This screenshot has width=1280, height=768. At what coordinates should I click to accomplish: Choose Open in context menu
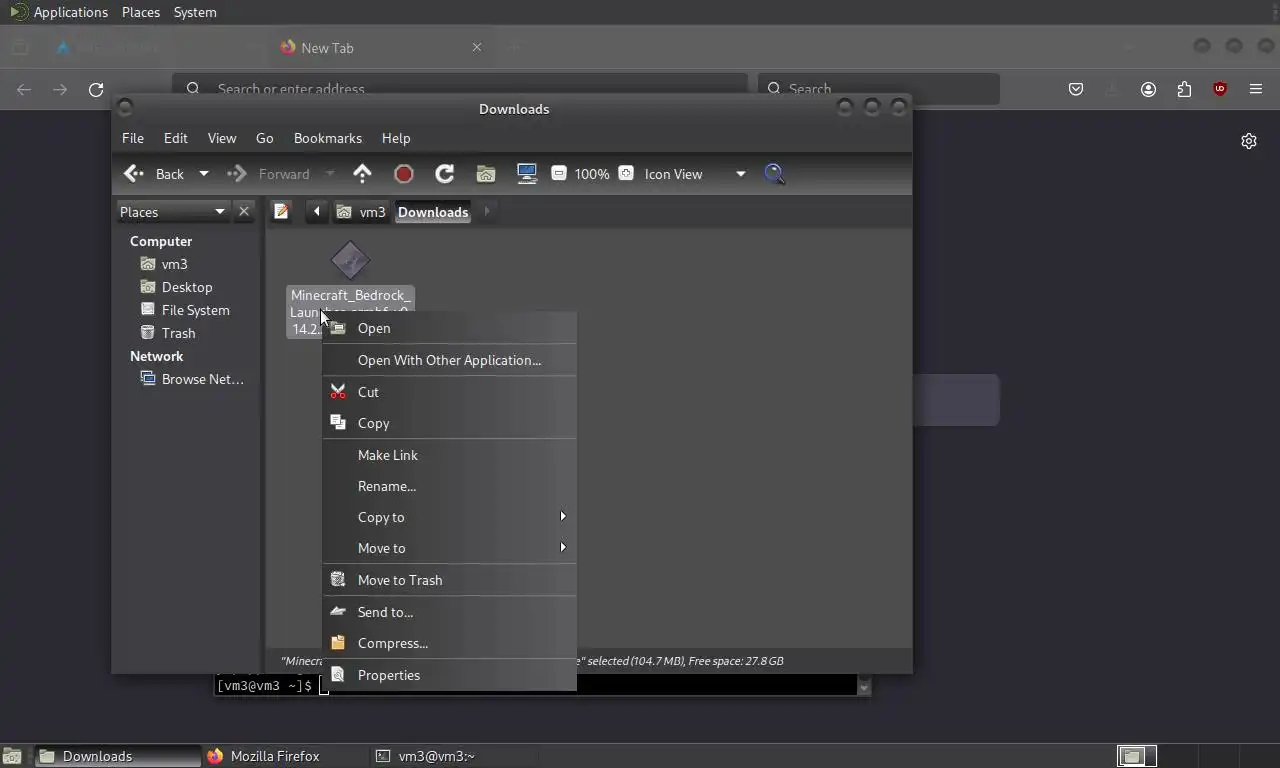[449, 328]
